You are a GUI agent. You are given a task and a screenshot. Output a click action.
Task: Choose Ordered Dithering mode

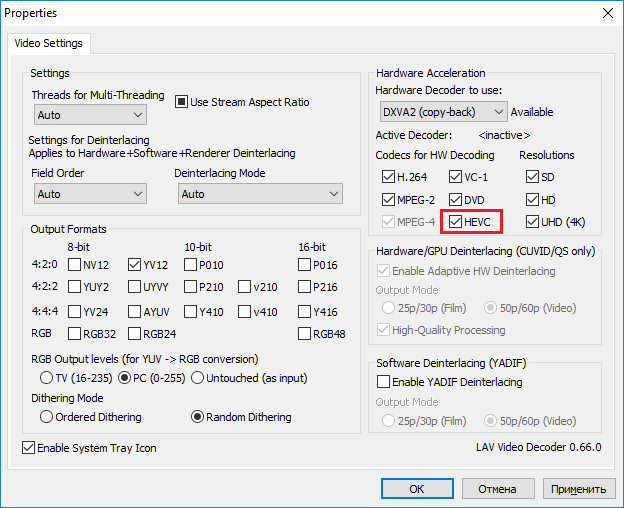tap(46, 417)
